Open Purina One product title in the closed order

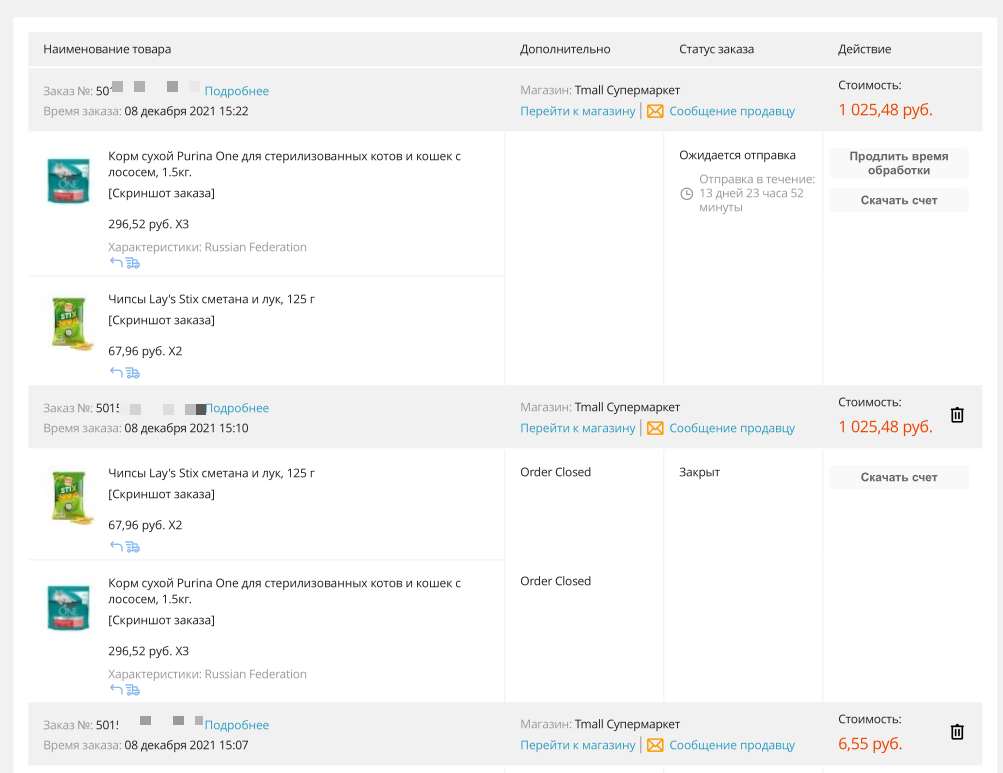(x=284, y=591)
